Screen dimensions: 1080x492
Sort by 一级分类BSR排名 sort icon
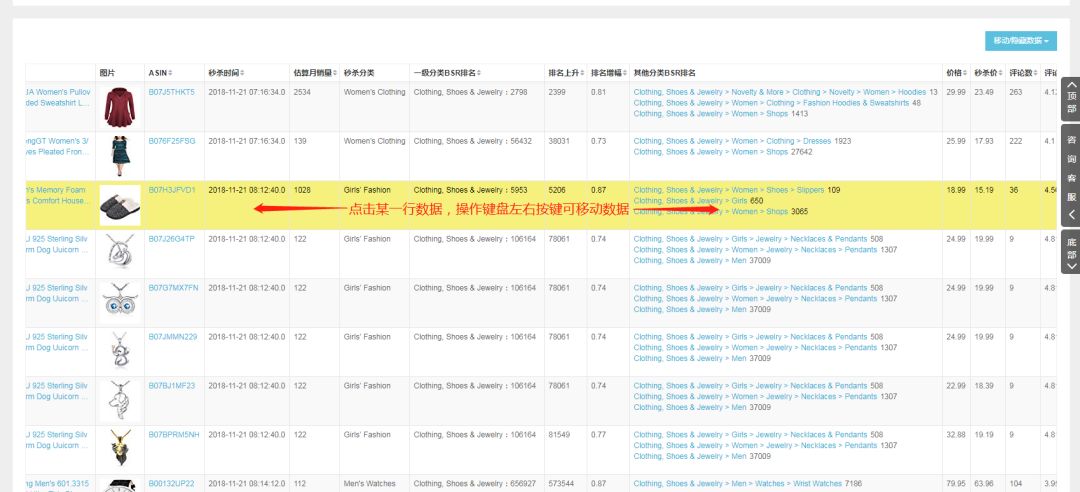click(x=479, y=73)
